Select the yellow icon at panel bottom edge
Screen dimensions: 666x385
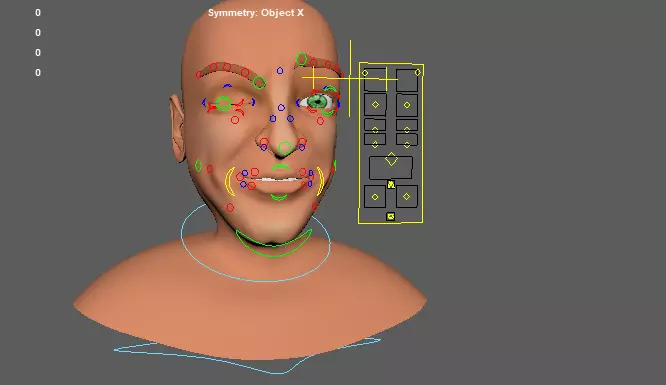tap(391, 217)
